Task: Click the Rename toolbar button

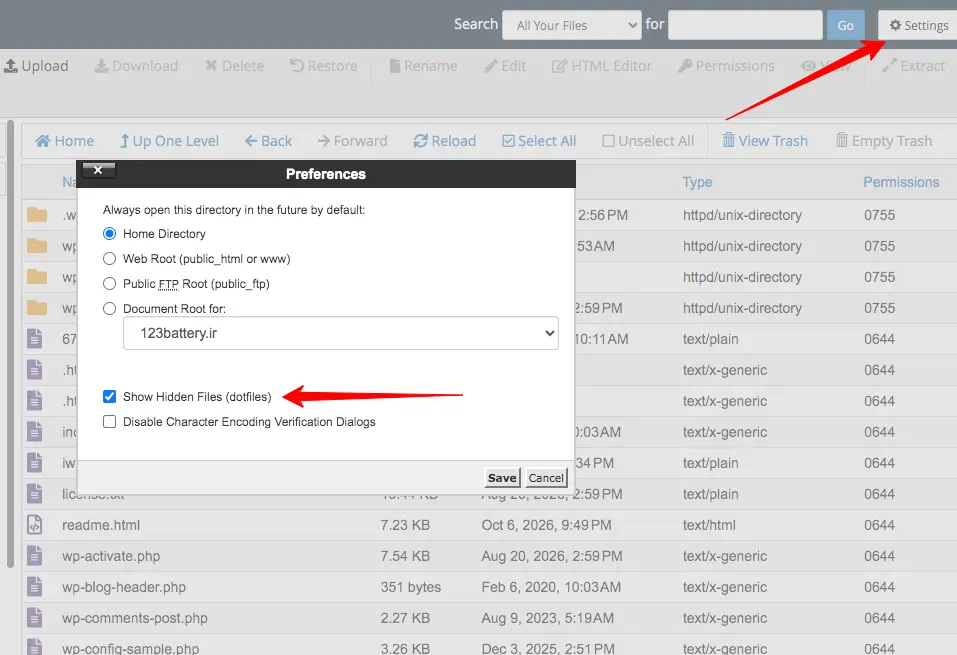Action: (423, 66)
